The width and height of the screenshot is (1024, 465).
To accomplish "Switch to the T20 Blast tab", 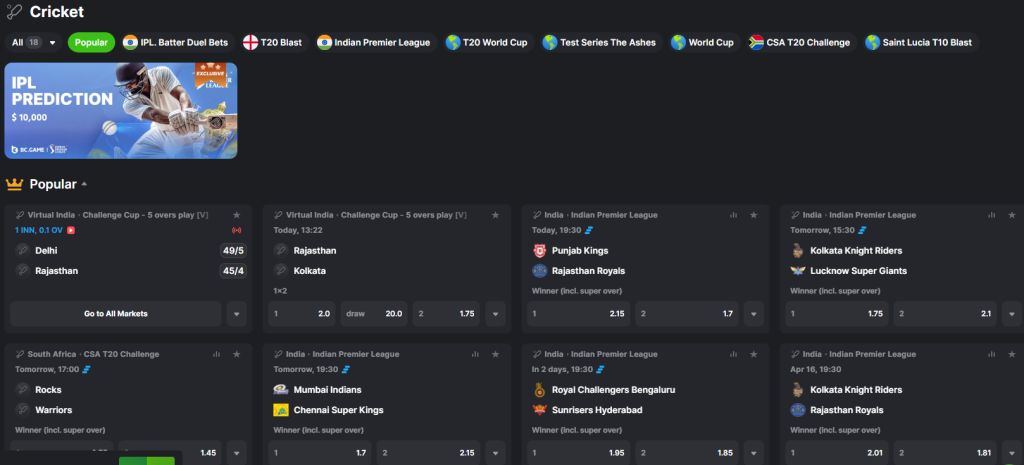I will 272,42.
